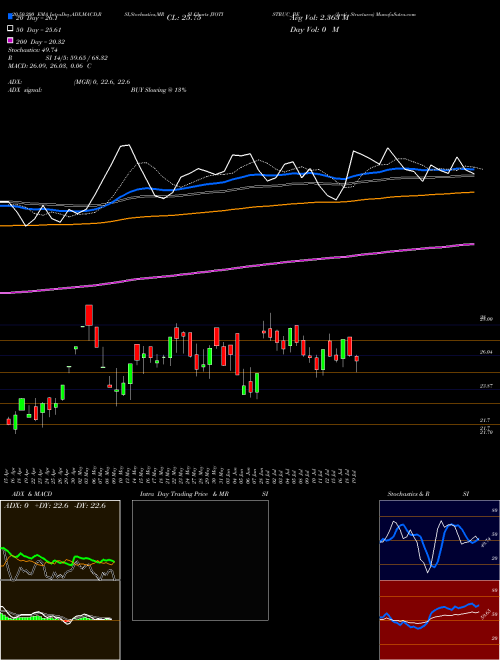Click the 'Stochastics & R' panel title

point(408,494)
